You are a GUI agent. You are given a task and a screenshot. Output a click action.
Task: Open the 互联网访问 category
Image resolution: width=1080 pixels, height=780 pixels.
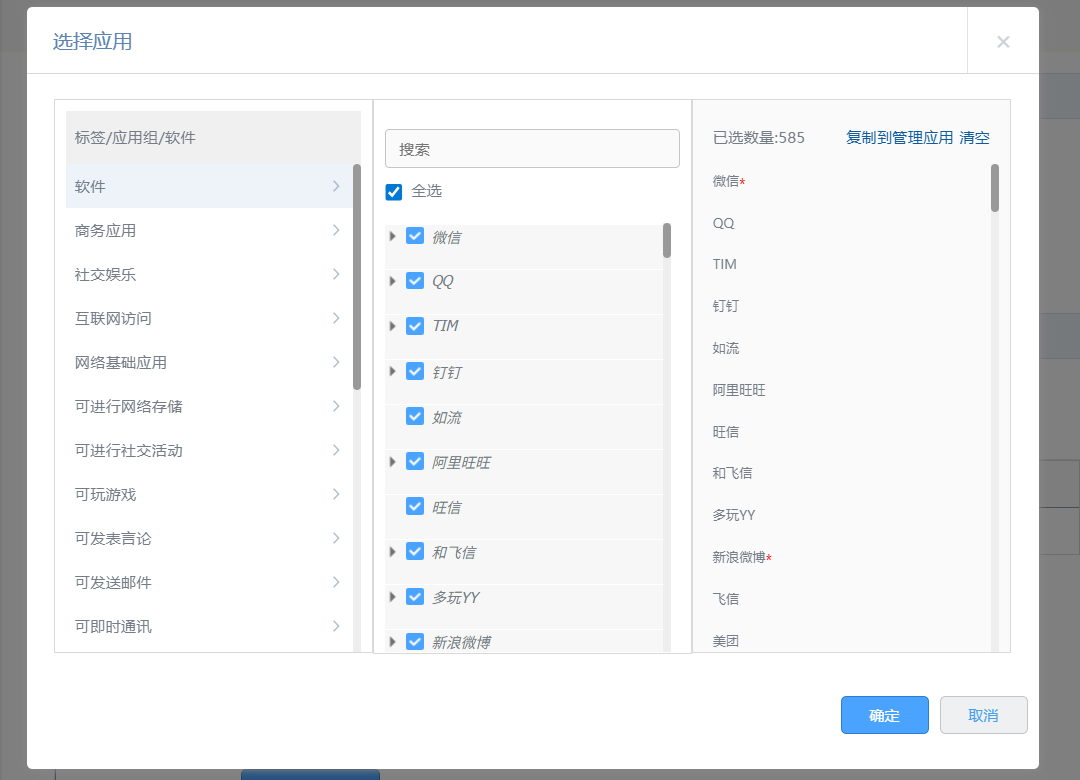point(210,318)
